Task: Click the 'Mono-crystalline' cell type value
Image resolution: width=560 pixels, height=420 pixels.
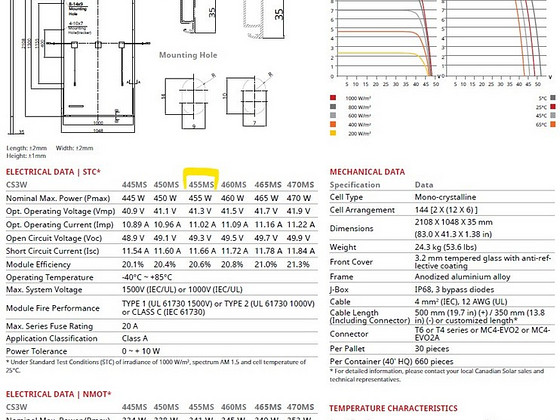Action: (445, 197)
